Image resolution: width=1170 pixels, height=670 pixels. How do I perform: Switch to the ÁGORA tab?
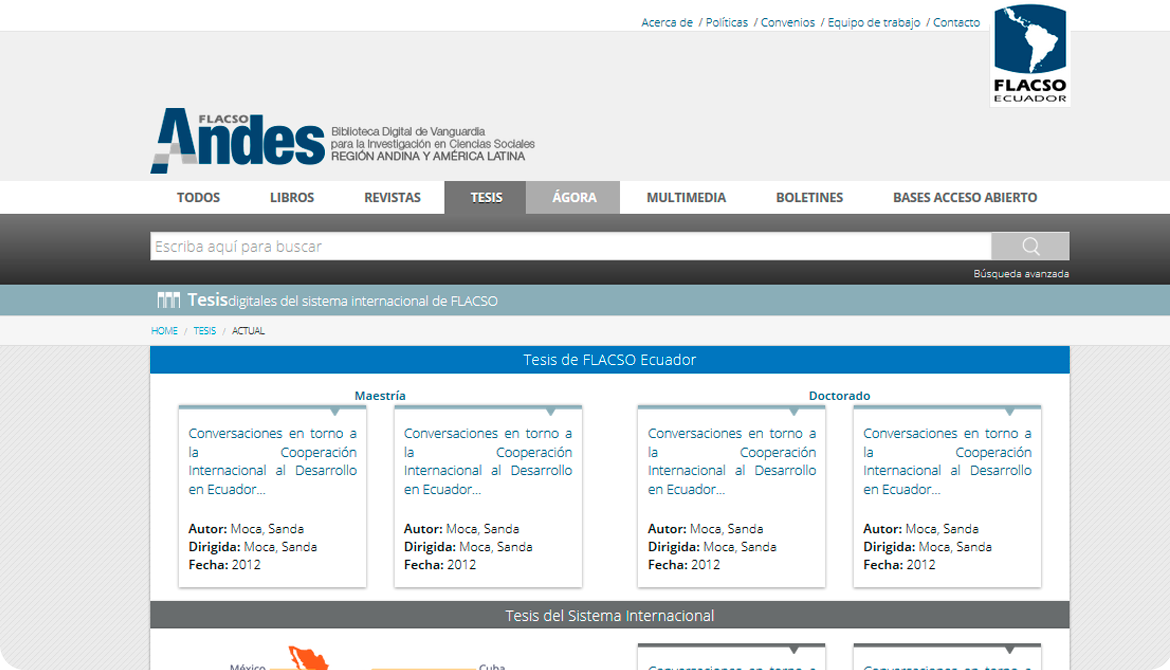click(574, 198)
